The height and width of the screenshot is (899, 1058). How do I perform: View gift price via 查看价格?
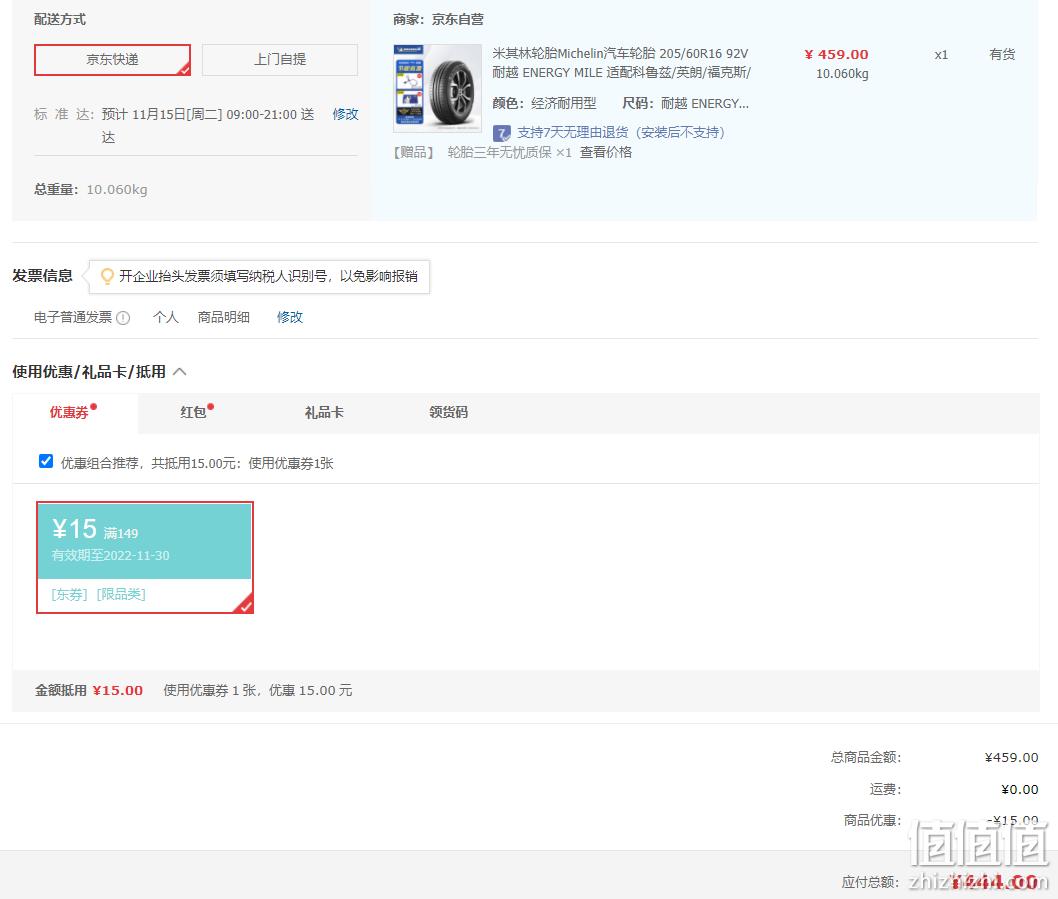[x=606, y=153]
